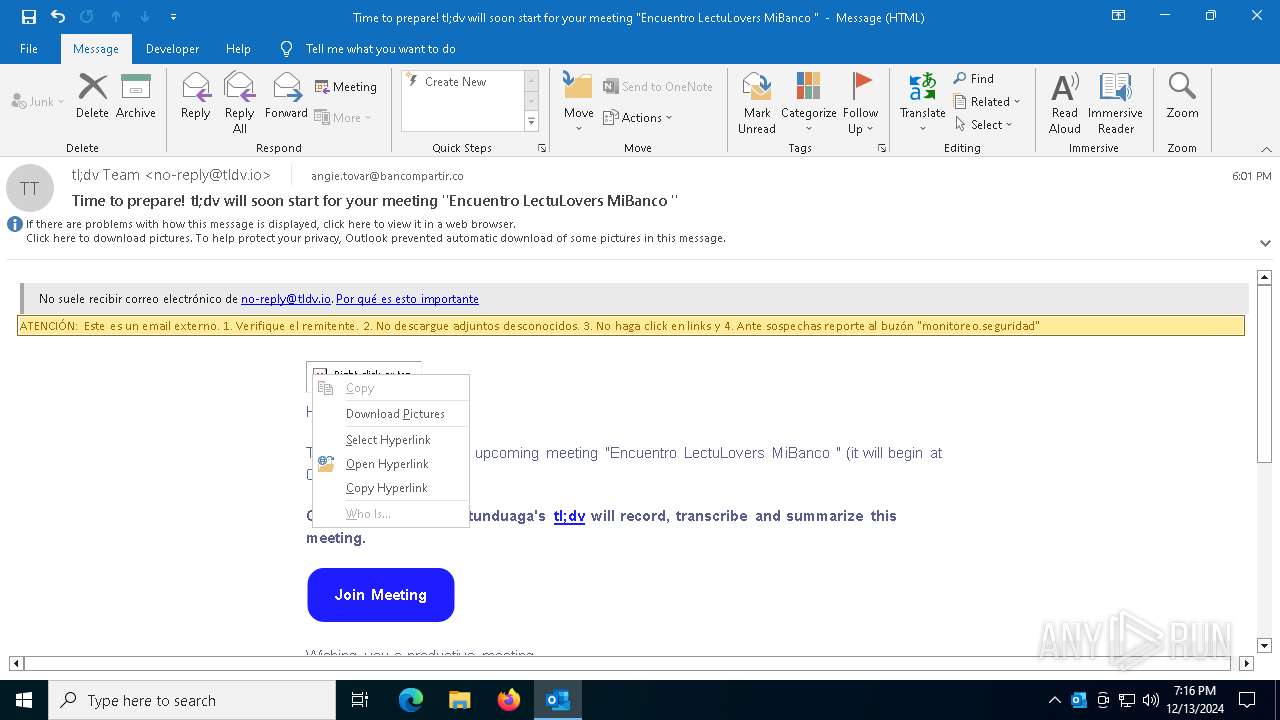Open Customize Quick Access Toolbar dropdown
This screenshot has height=720, width=1280.
(174, 17)
